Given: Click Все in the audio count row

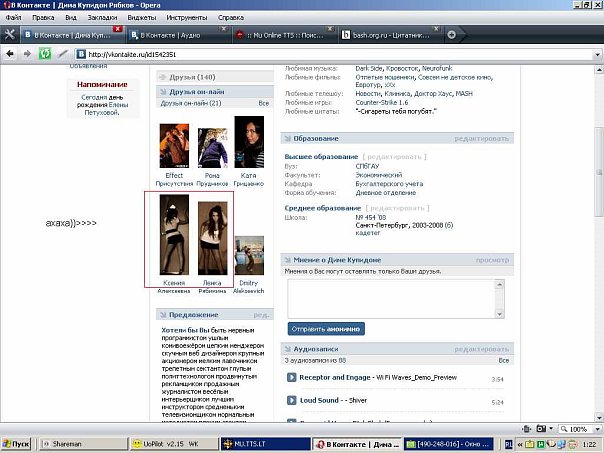Looking at the screenshot, I should pyautogui.click(x=503, y=361).
